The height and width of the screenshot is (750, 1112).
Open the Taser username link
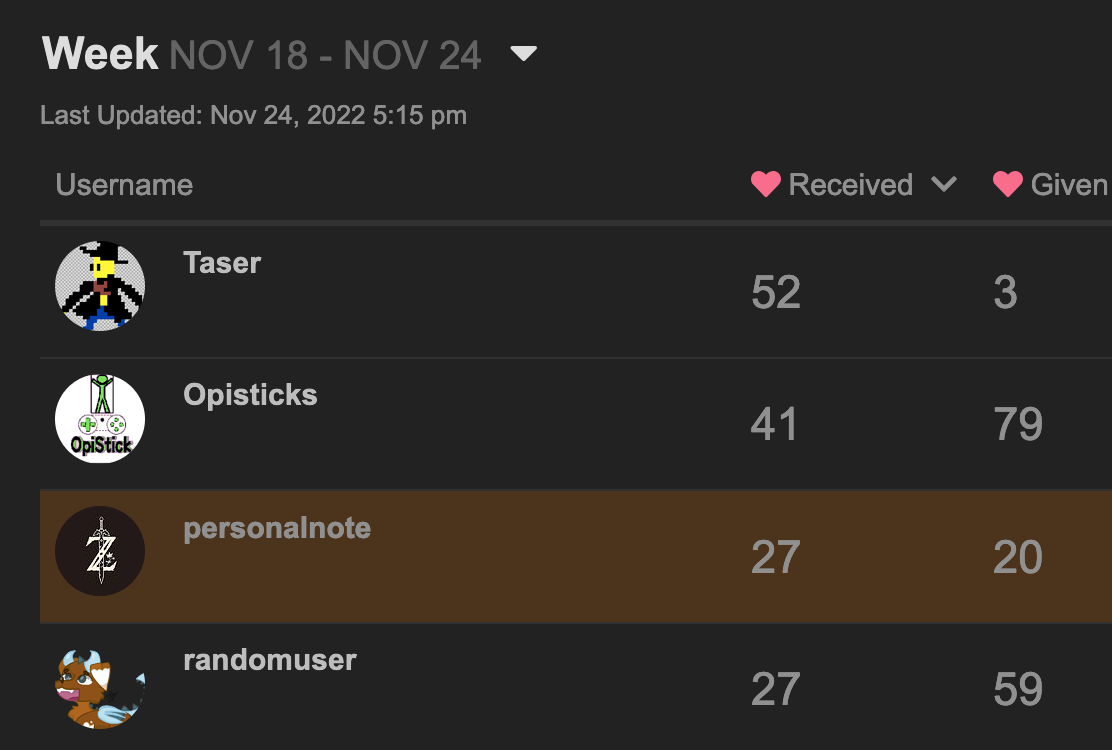(222, 263)
